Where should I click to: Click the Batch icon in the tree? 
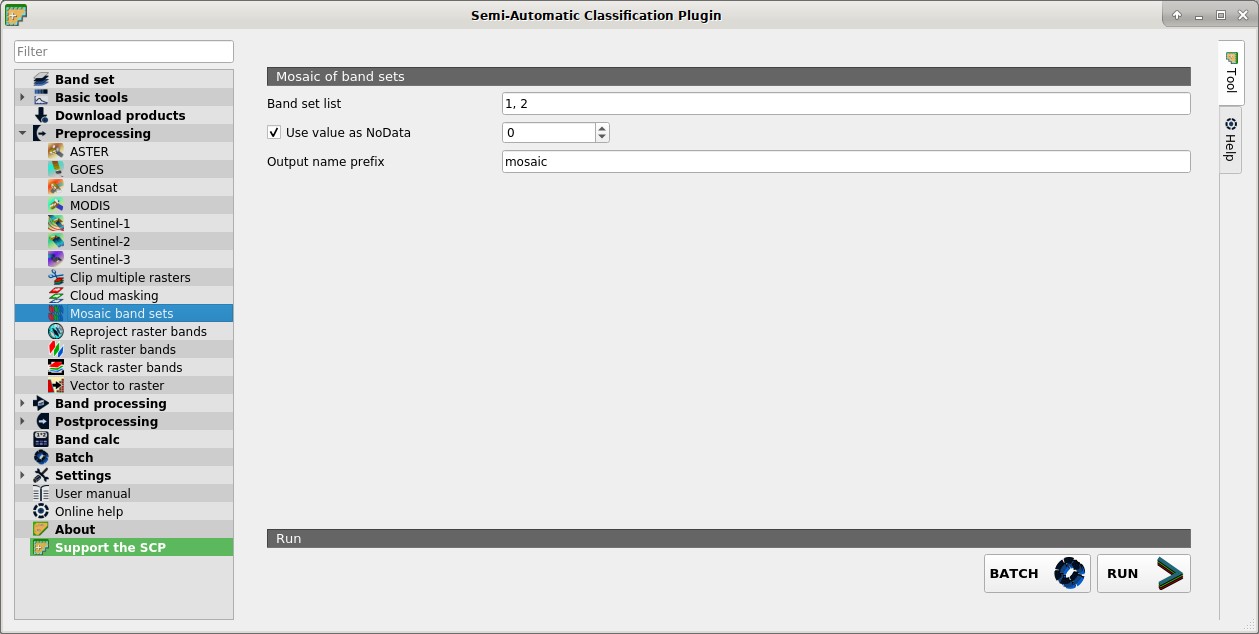tap(41, 457)
